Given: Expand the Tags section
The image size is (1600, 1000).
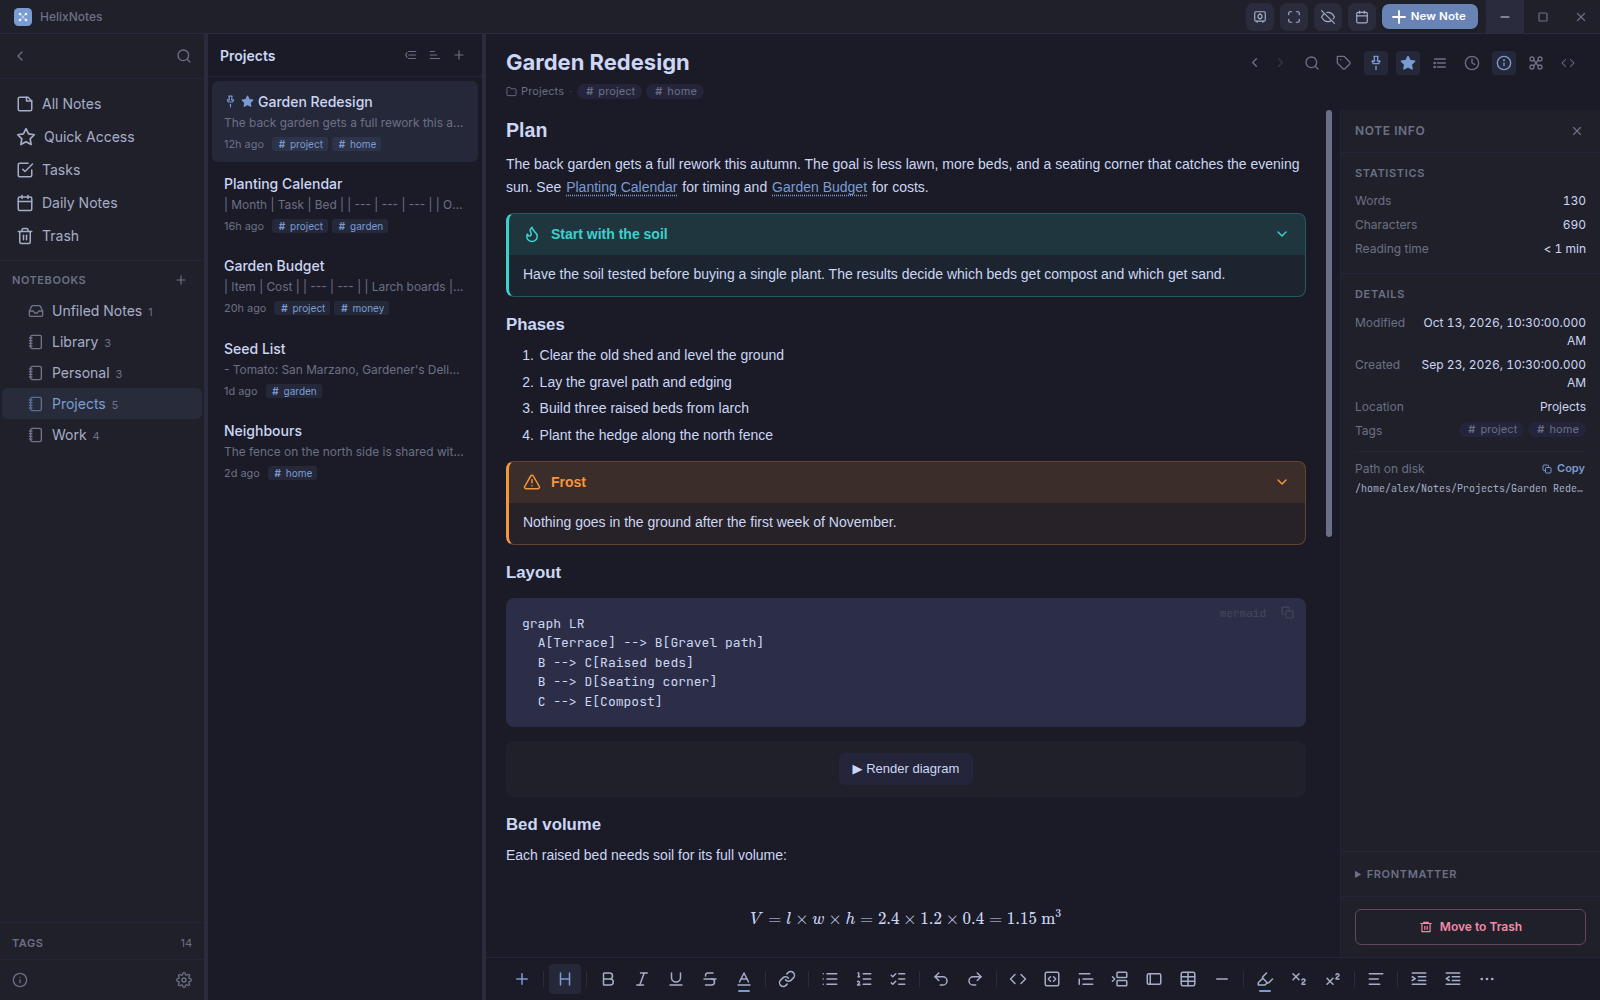Looking at the screenshot, I should pyautogui.click(x=101, y=943).
